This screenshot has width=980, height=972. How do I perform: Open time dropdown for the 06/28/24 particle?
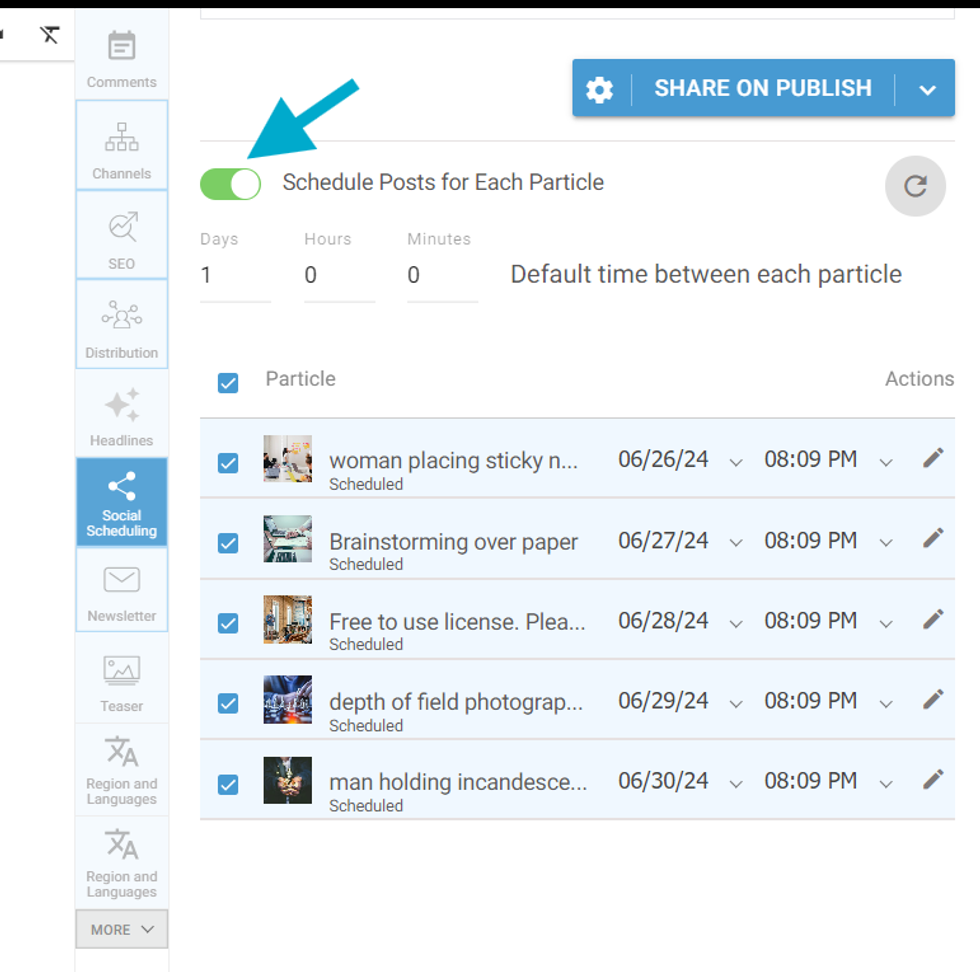pyautogui.click(x=885, y=623)
